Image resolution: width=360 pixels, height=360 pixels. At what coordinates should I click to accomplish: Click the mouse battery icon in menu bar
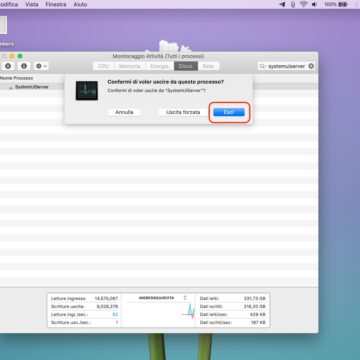point(293,4)
